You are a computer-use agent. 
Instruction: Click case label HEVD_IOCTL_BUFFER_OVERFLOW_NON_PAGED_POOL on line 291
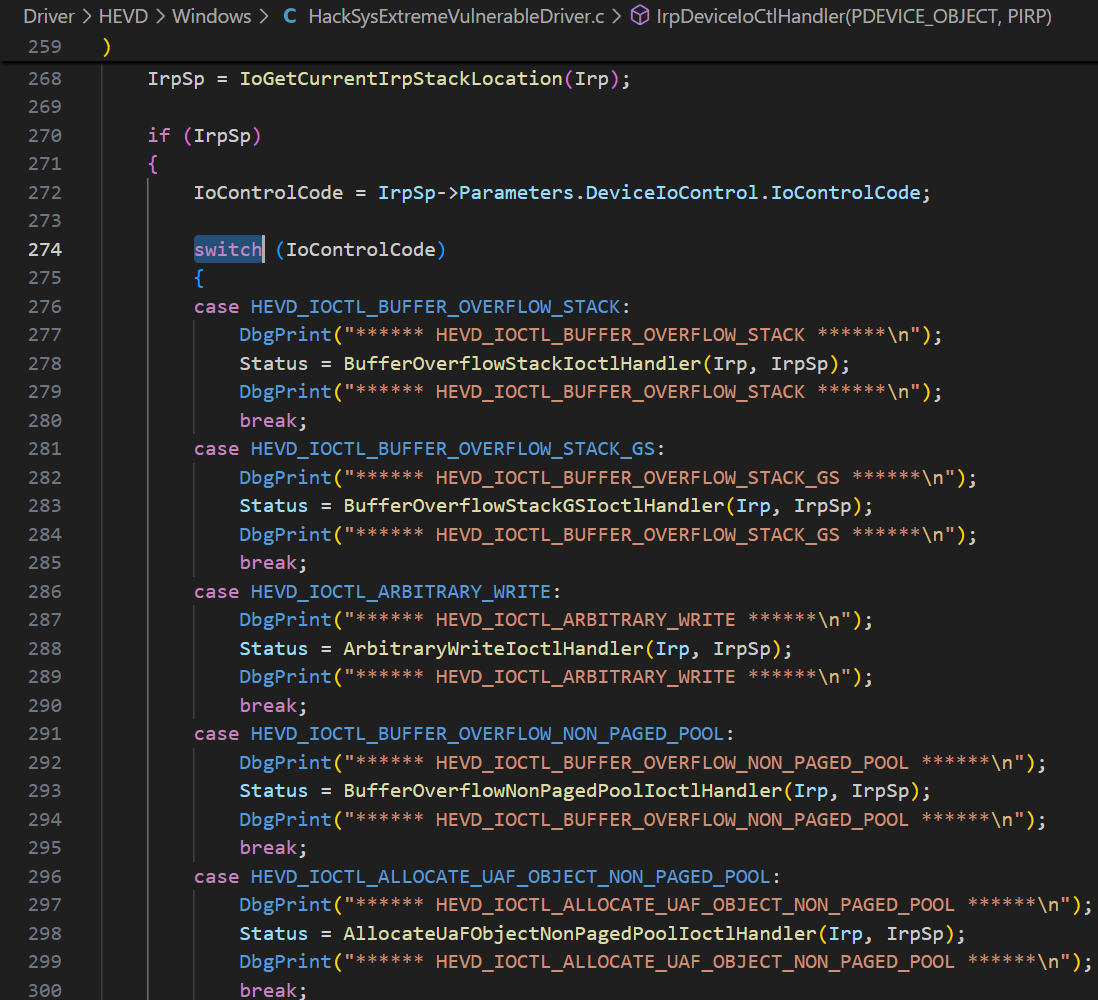pyautogui.click(x=487, y=735)
